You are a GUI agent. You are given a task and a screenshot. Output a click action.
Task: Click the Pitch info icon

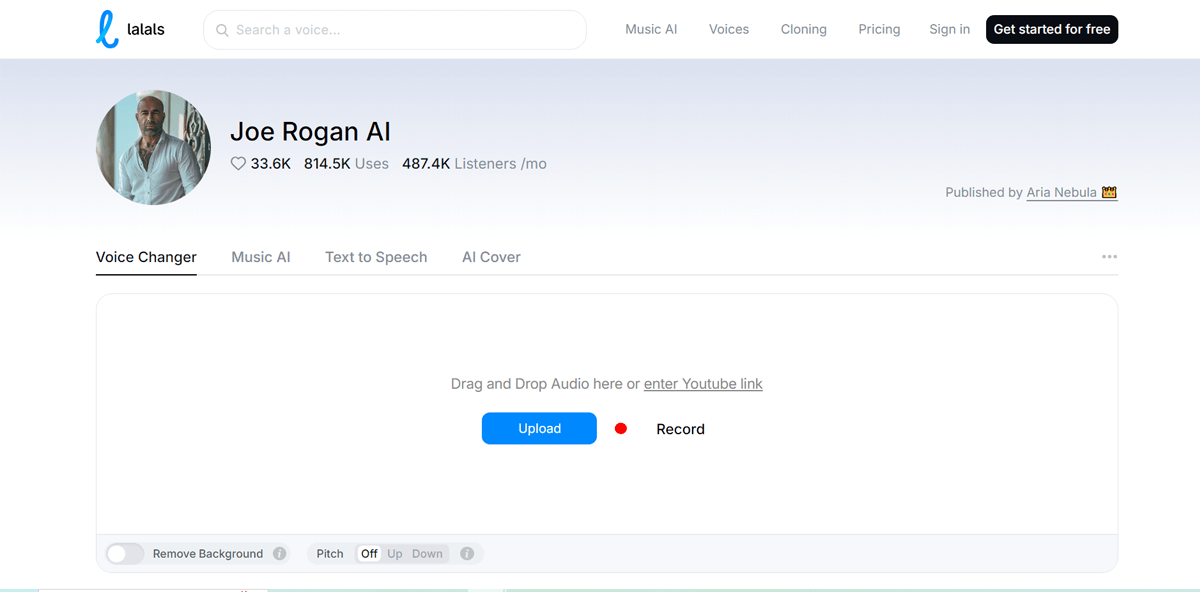[x=467, y=554]
